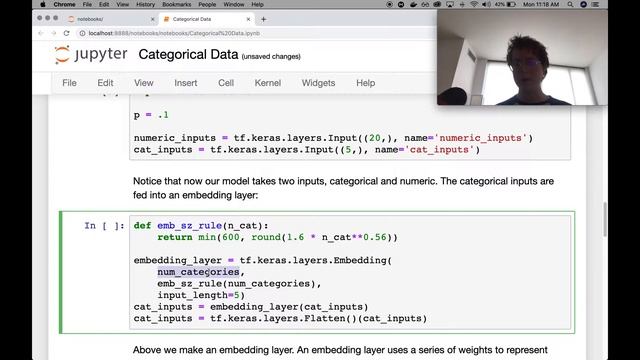Click the input_length=5 code line
The image size is (640, 360).
coord(201,295)
